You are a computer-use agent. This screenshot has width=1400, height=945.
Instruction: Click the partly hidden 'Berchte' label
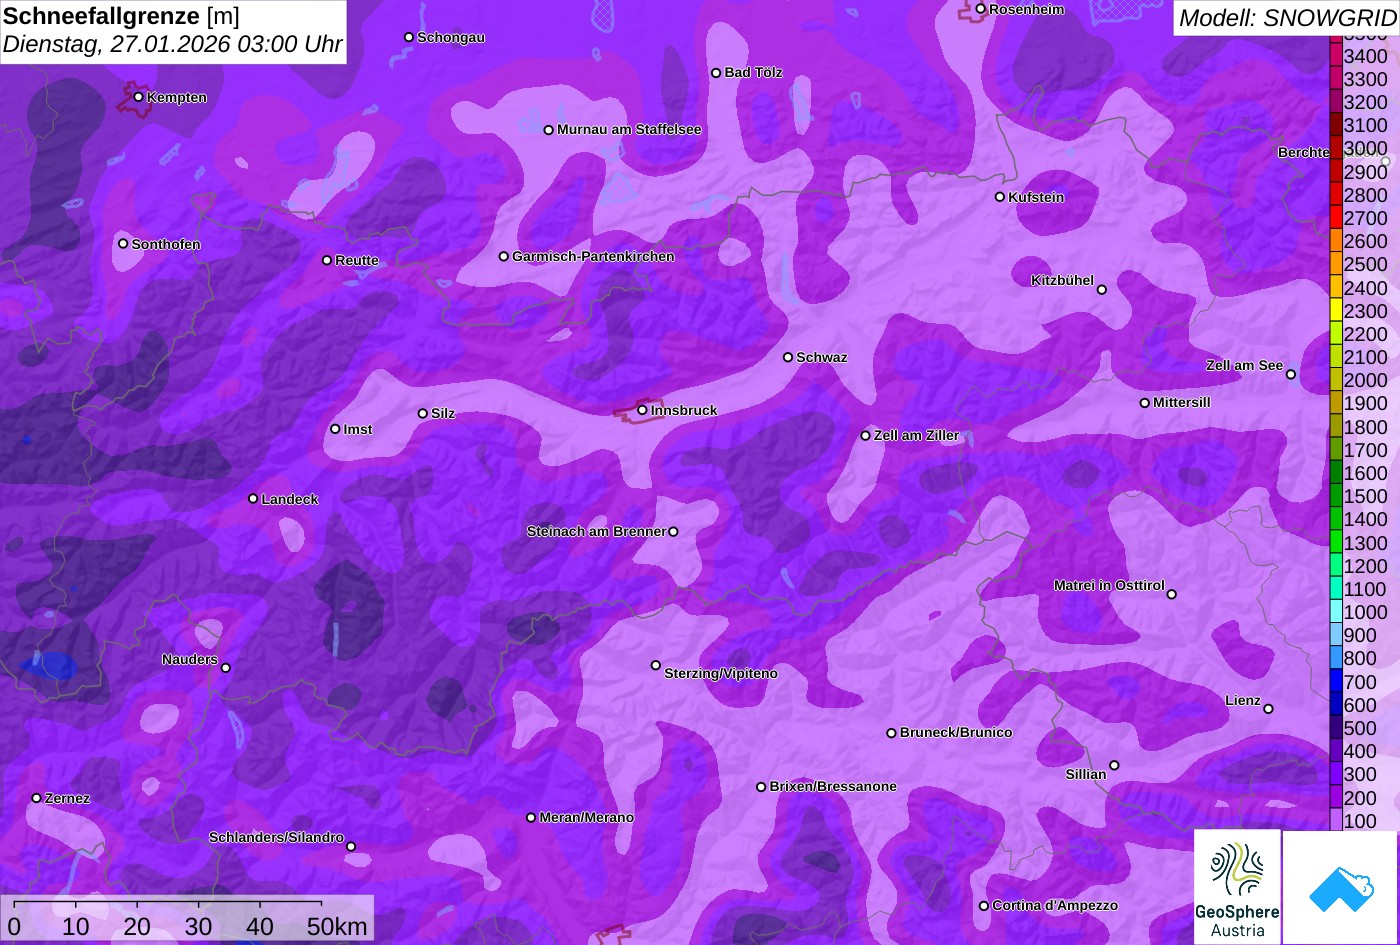(1303, 153)
